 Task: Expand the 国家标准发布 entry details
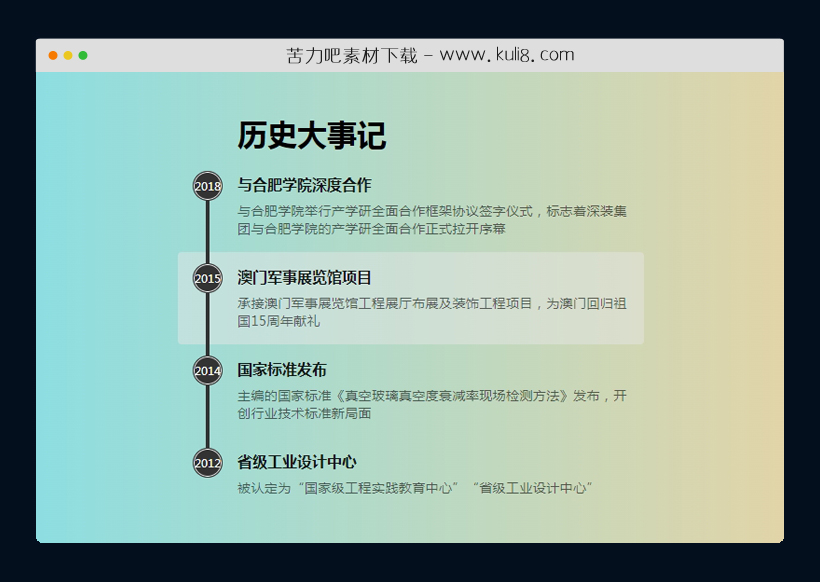click(x=283, y=369)
